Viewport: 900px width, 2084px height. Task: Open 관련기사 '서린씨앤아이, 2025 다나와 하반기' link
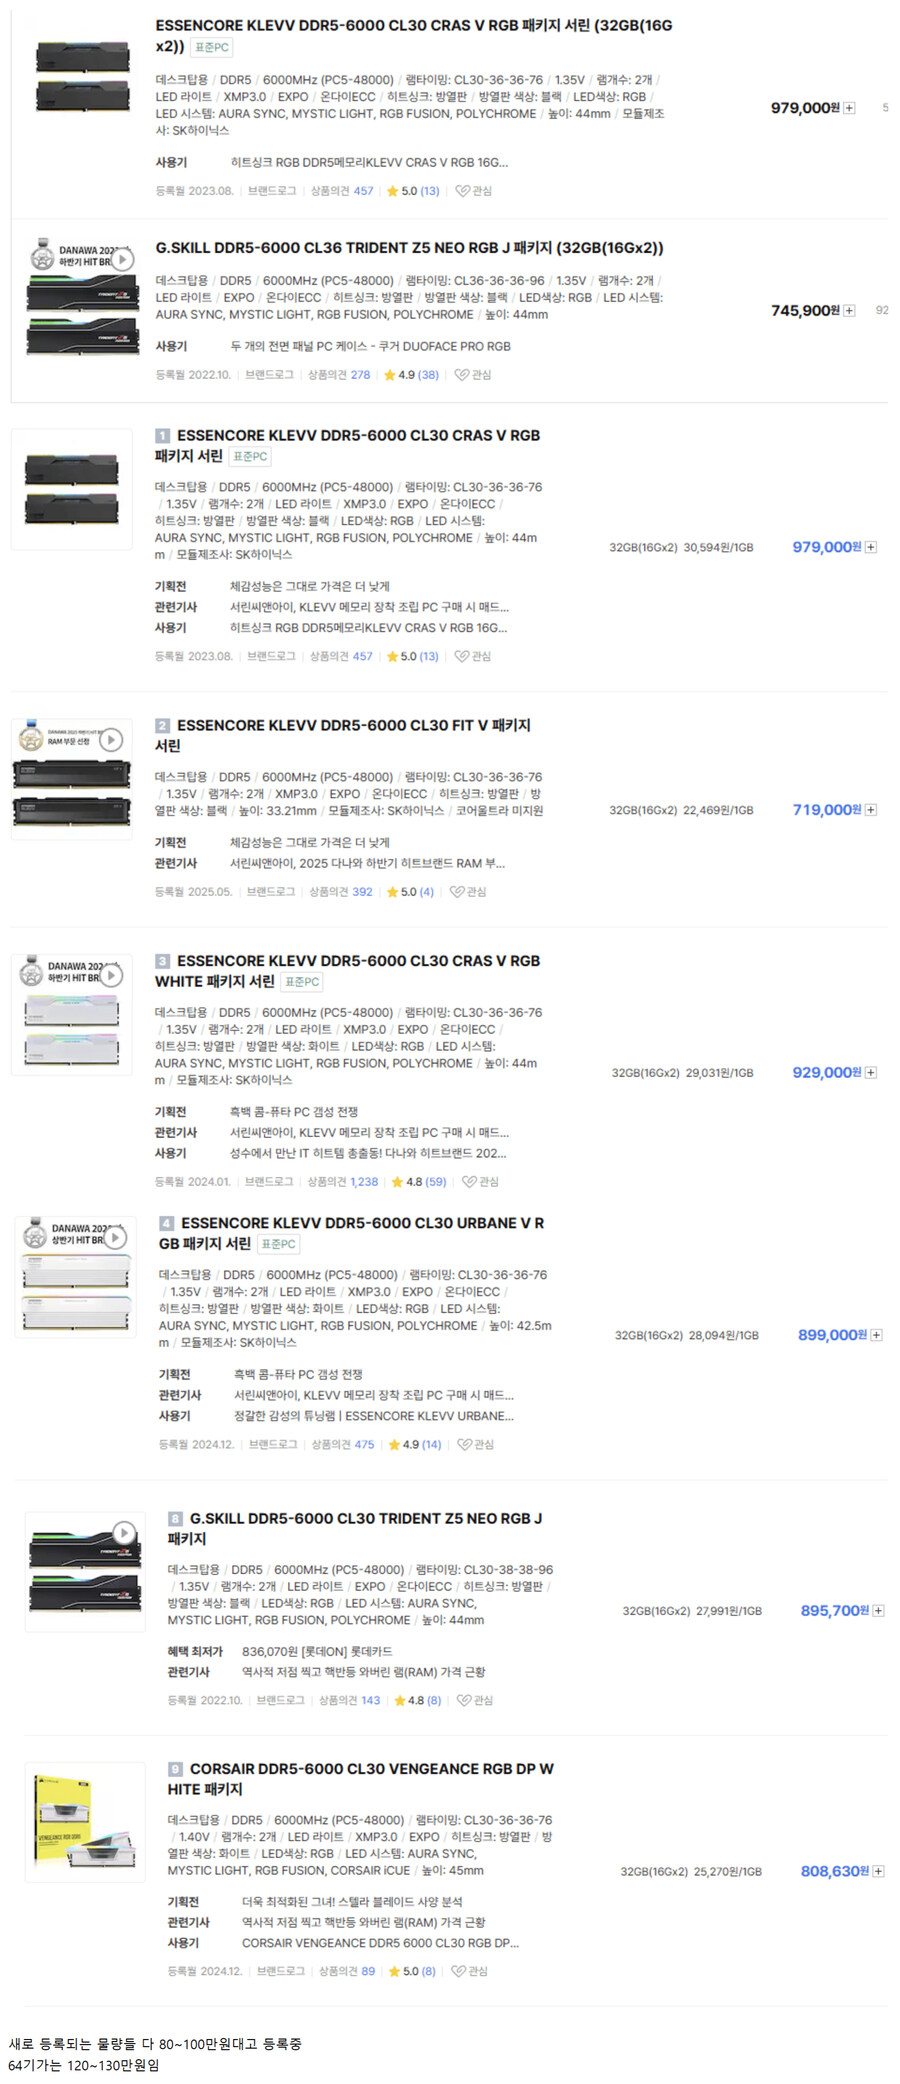click(367, 864)
